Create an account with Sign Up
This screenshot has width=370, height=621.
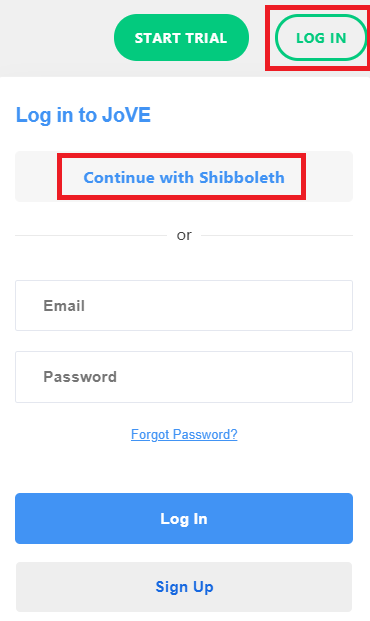point(184,587)
